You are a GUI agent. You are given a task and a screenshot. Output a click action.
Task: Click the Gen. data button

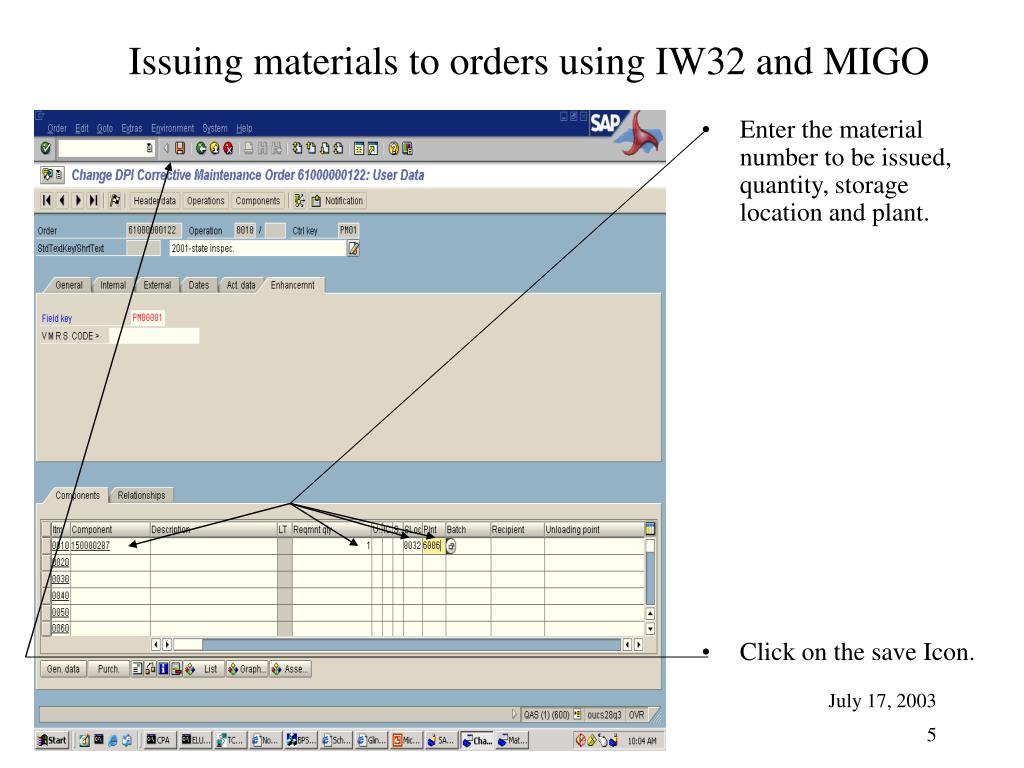[x=63, y=669]
